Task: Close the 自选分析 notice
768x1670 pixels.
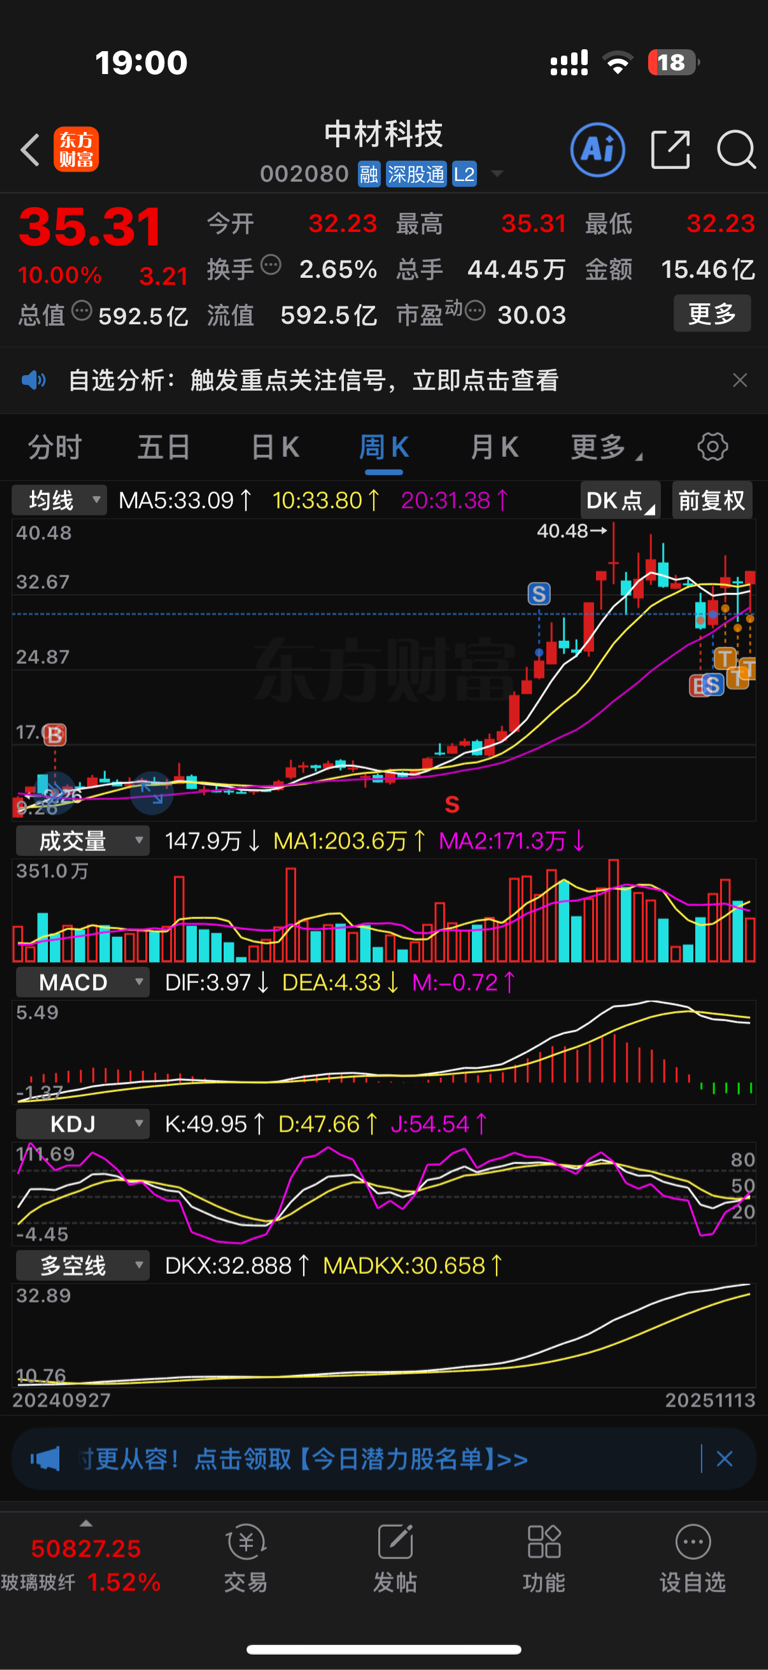Action: [740, 380]
